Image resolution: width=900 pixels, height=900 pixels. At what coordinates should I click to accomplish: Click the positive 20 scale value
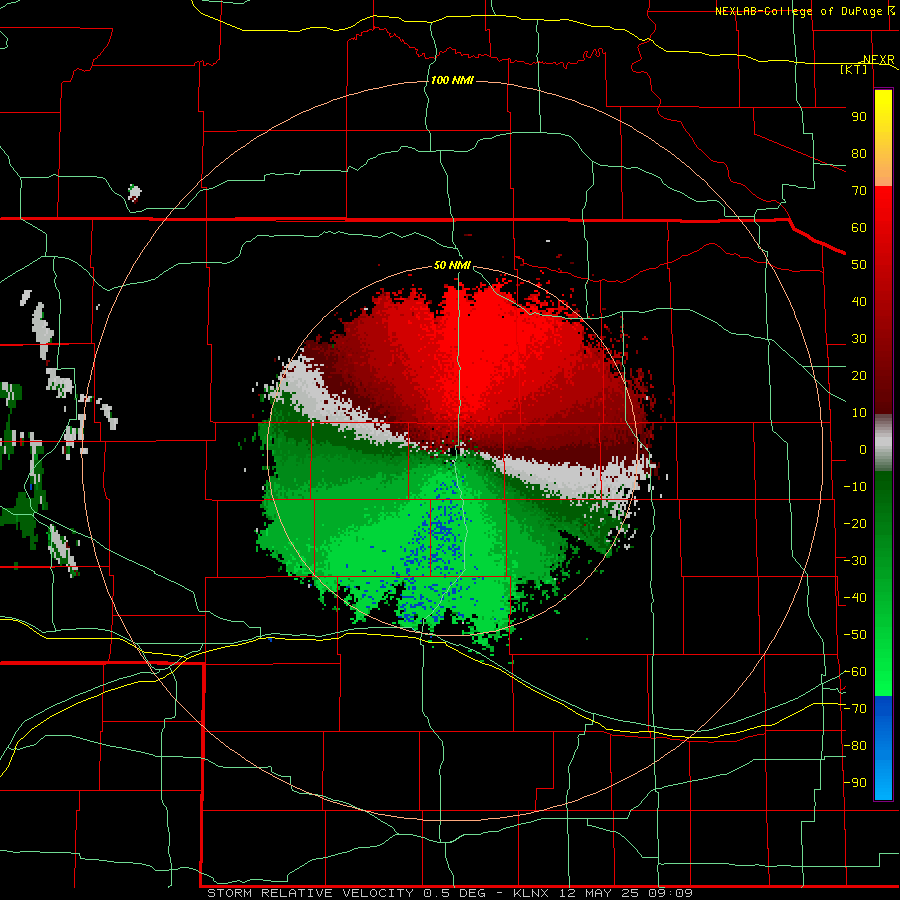[859, 375]
